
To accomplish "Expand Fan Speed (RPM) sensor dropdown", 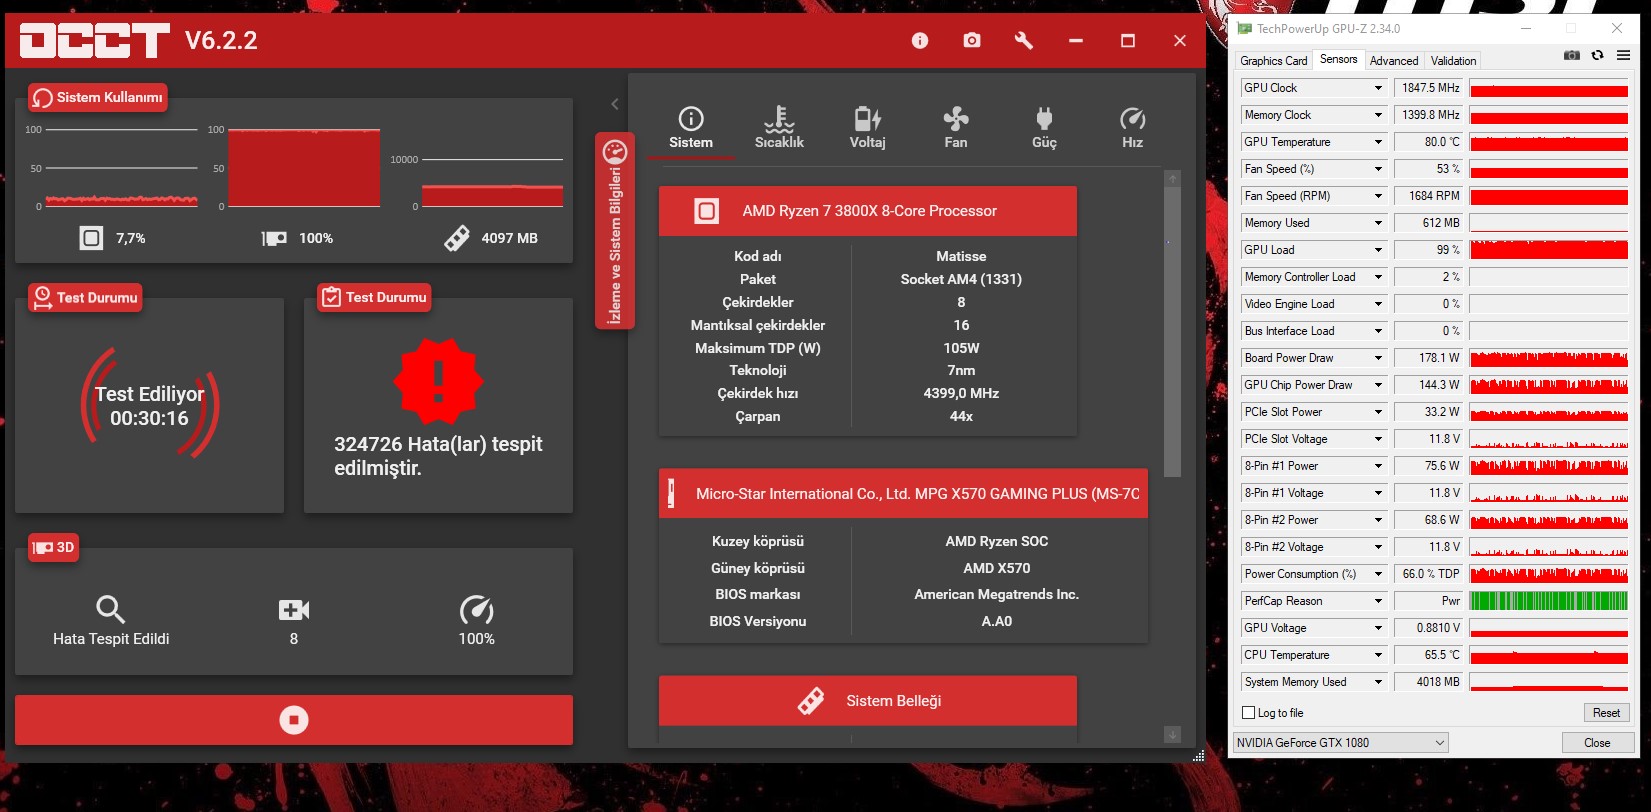I will coord(1378,196).
